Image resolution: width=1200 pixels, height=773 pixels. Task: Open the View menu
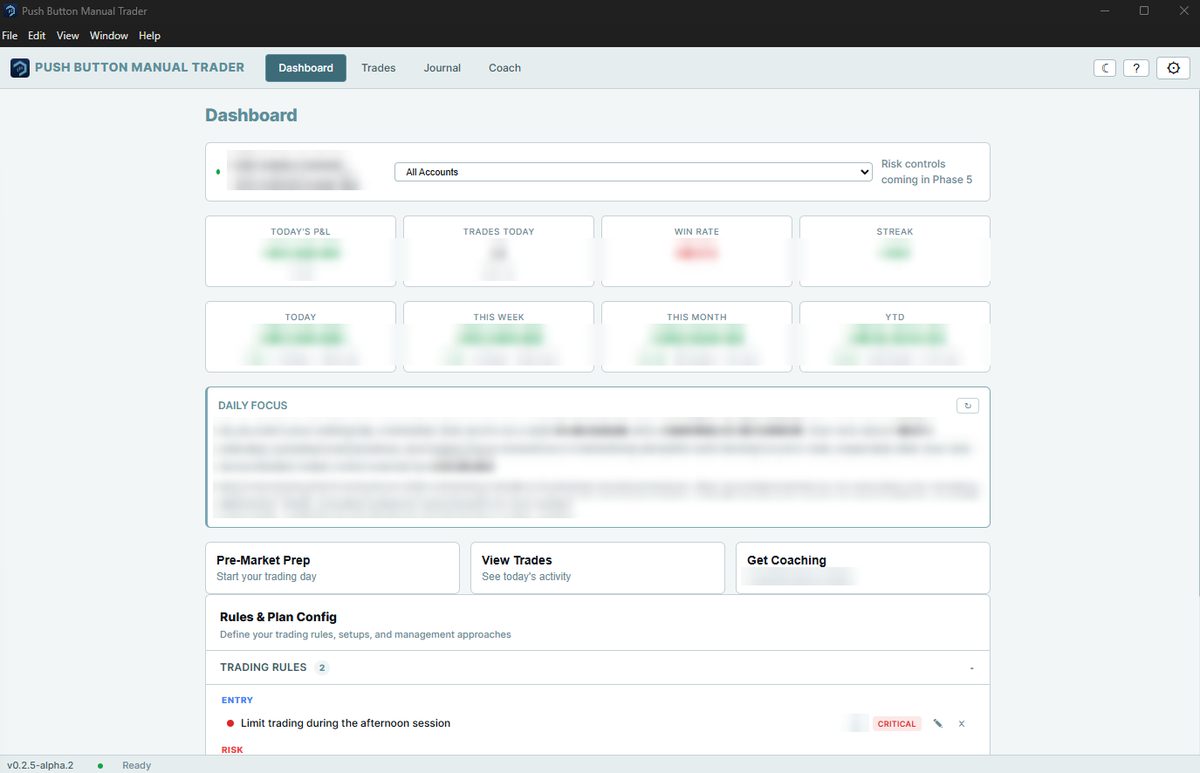click(68, 35)
